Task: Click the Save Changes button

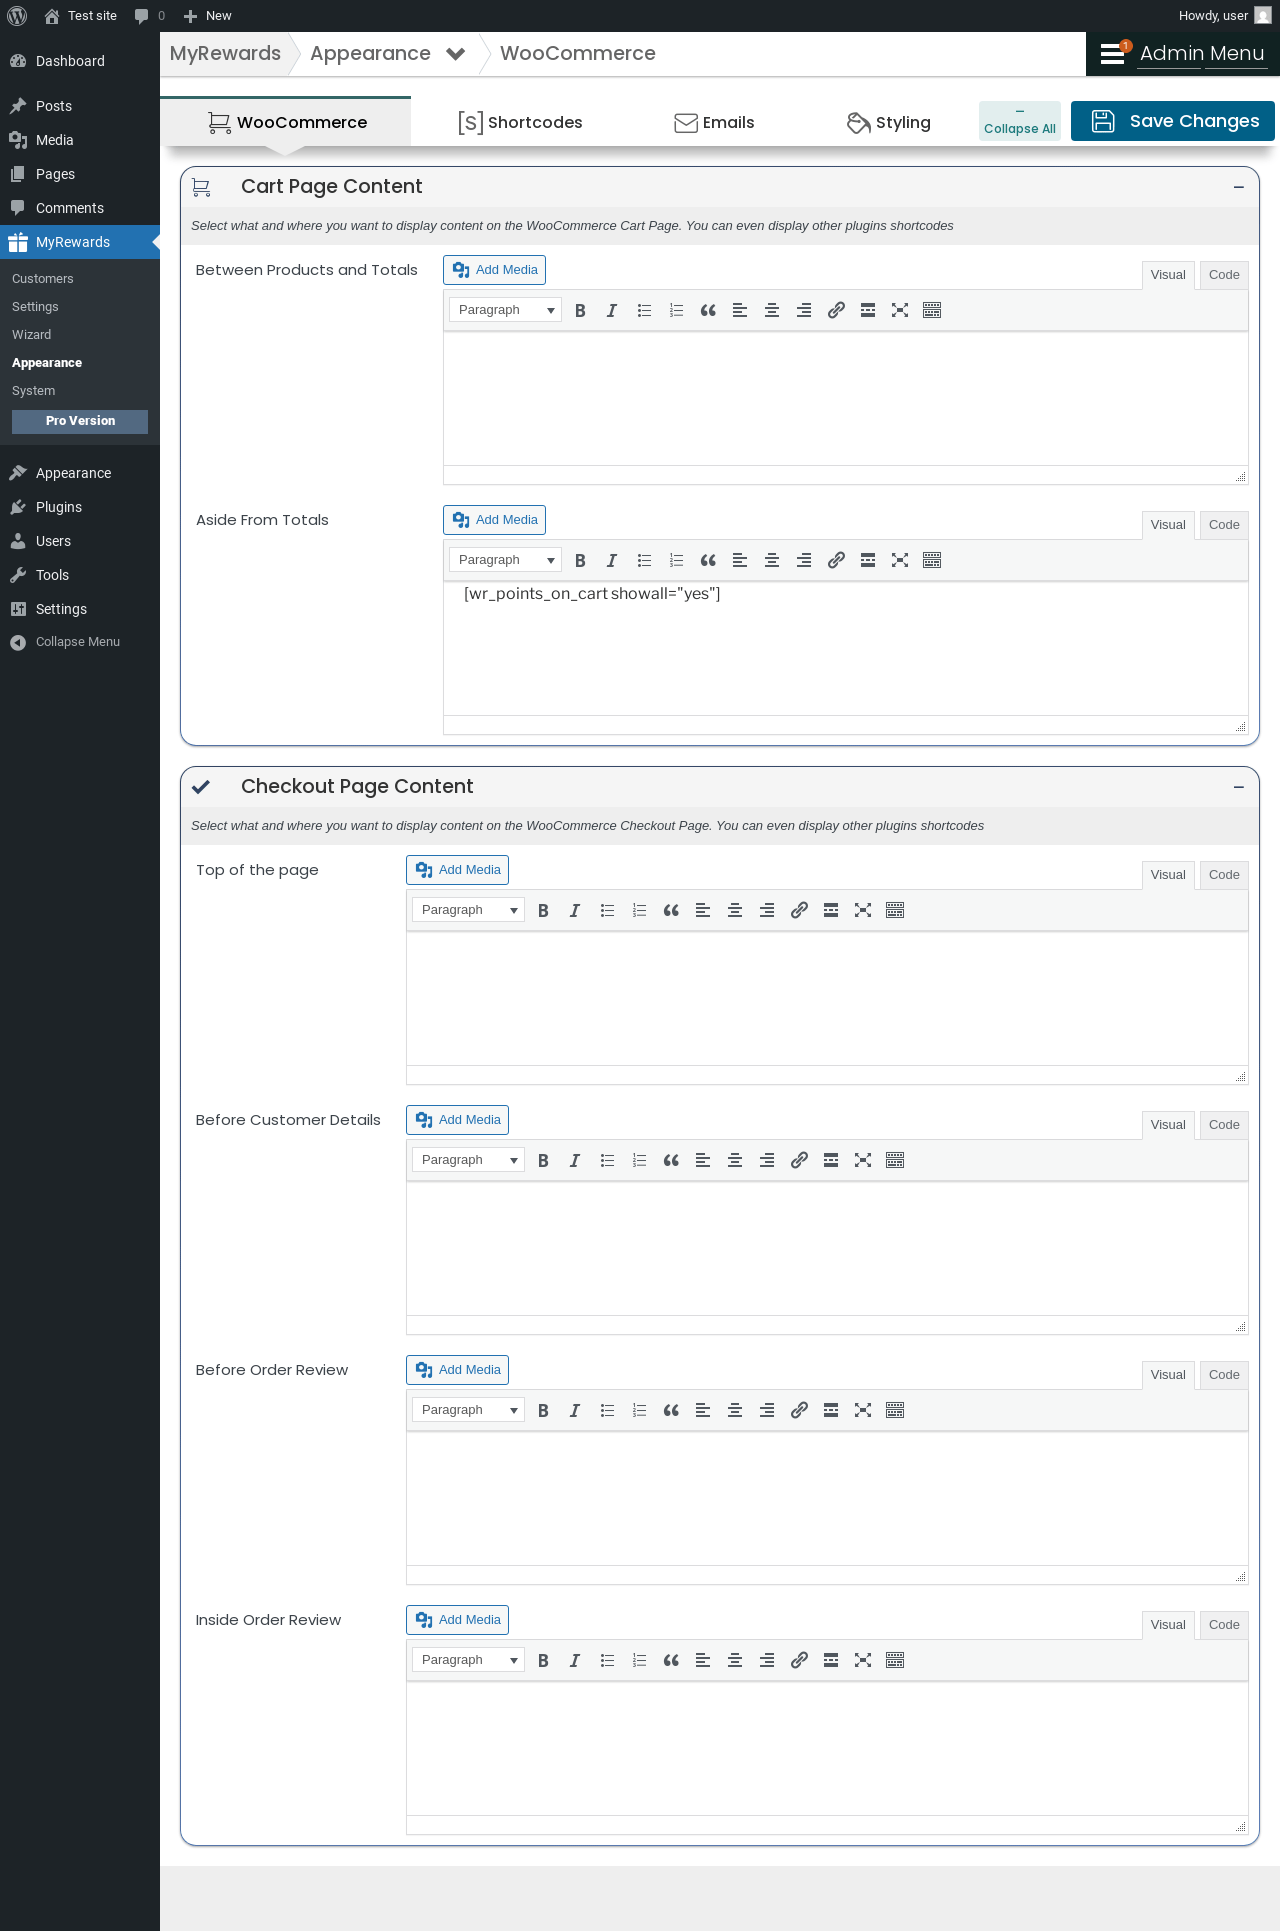Action: [1173, 121]
